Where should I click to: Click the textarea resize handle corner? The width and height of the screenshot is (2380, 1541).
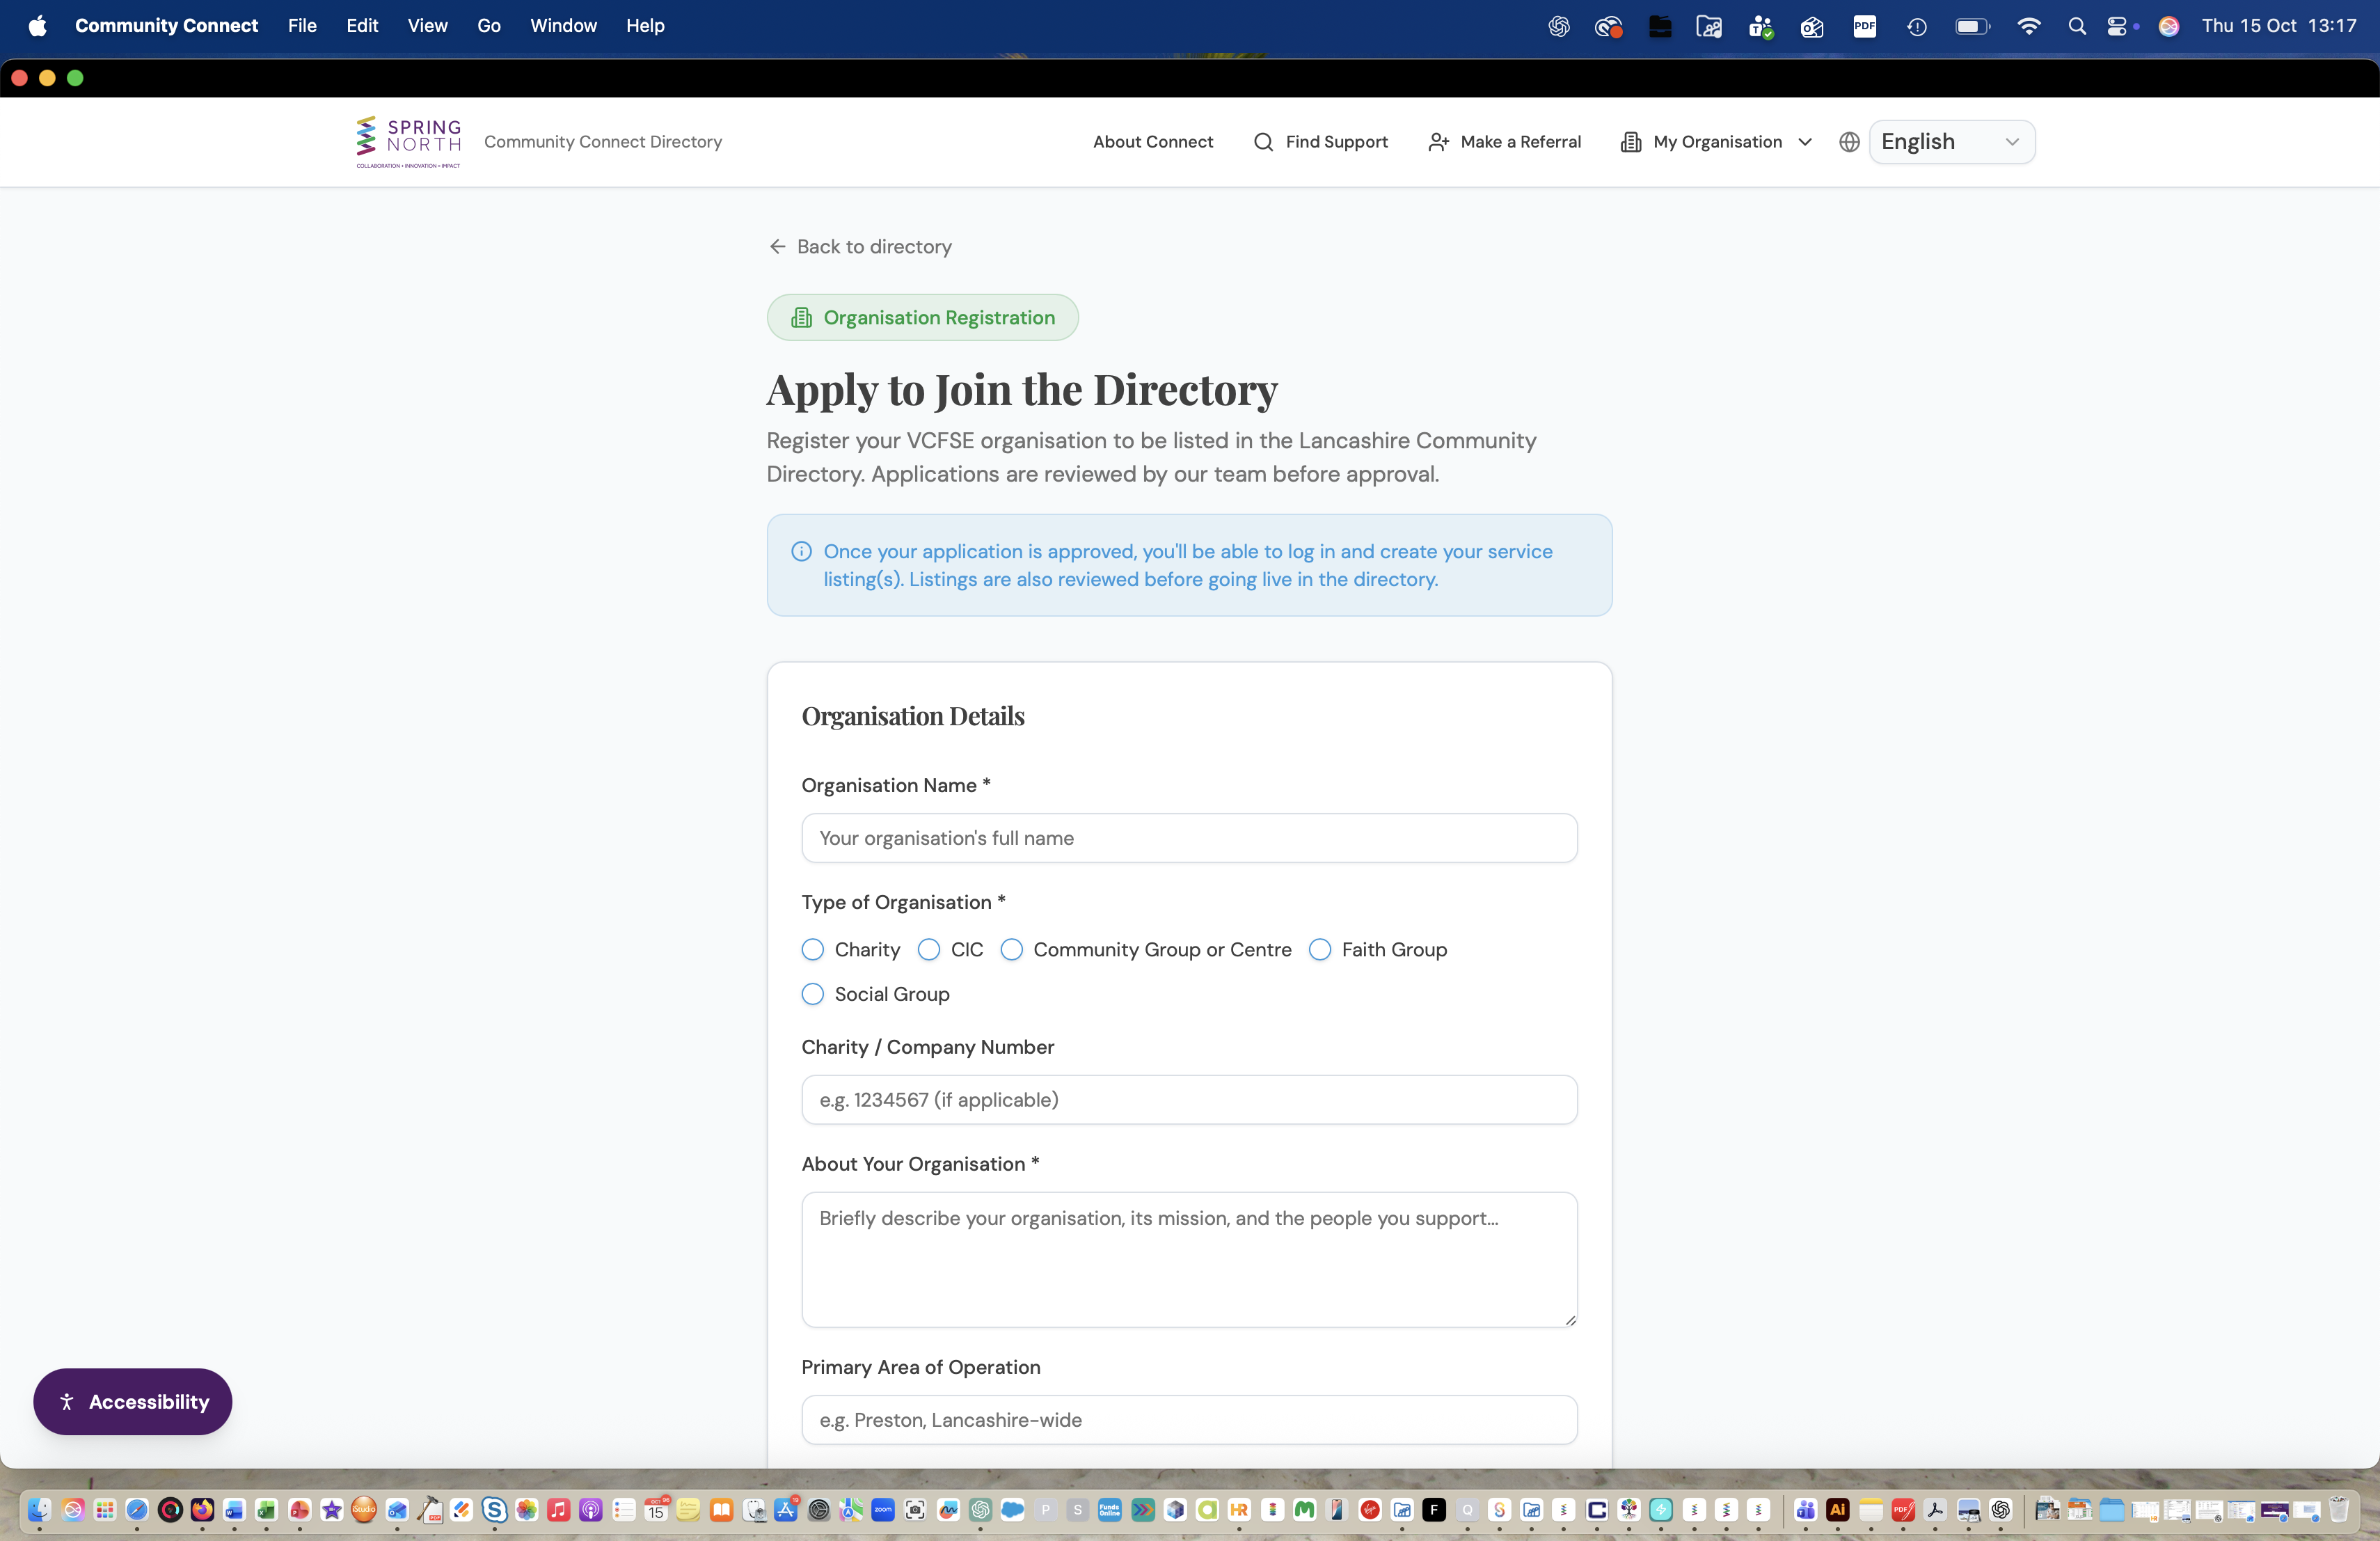click(x=1570, y=1320)
